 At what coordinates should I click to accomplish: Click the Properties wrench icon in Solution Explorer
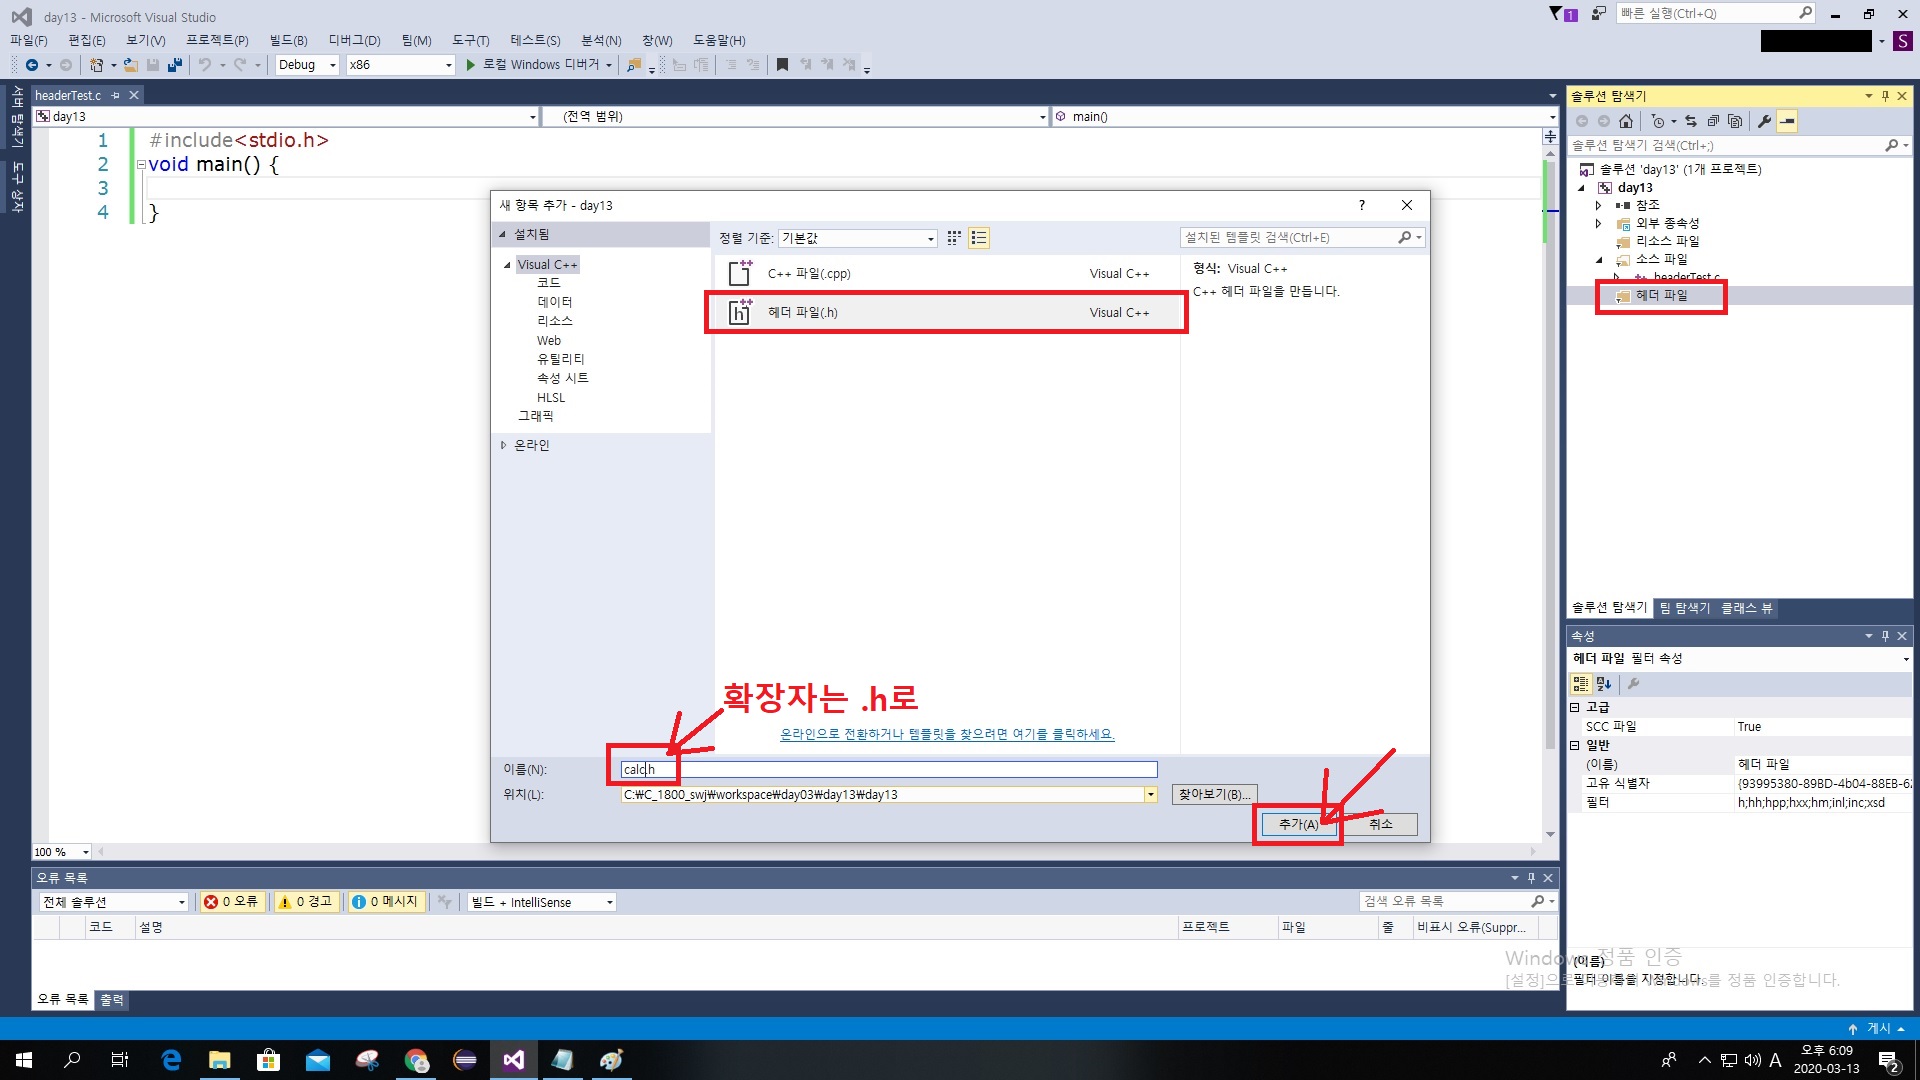(x=1764, y=121)
